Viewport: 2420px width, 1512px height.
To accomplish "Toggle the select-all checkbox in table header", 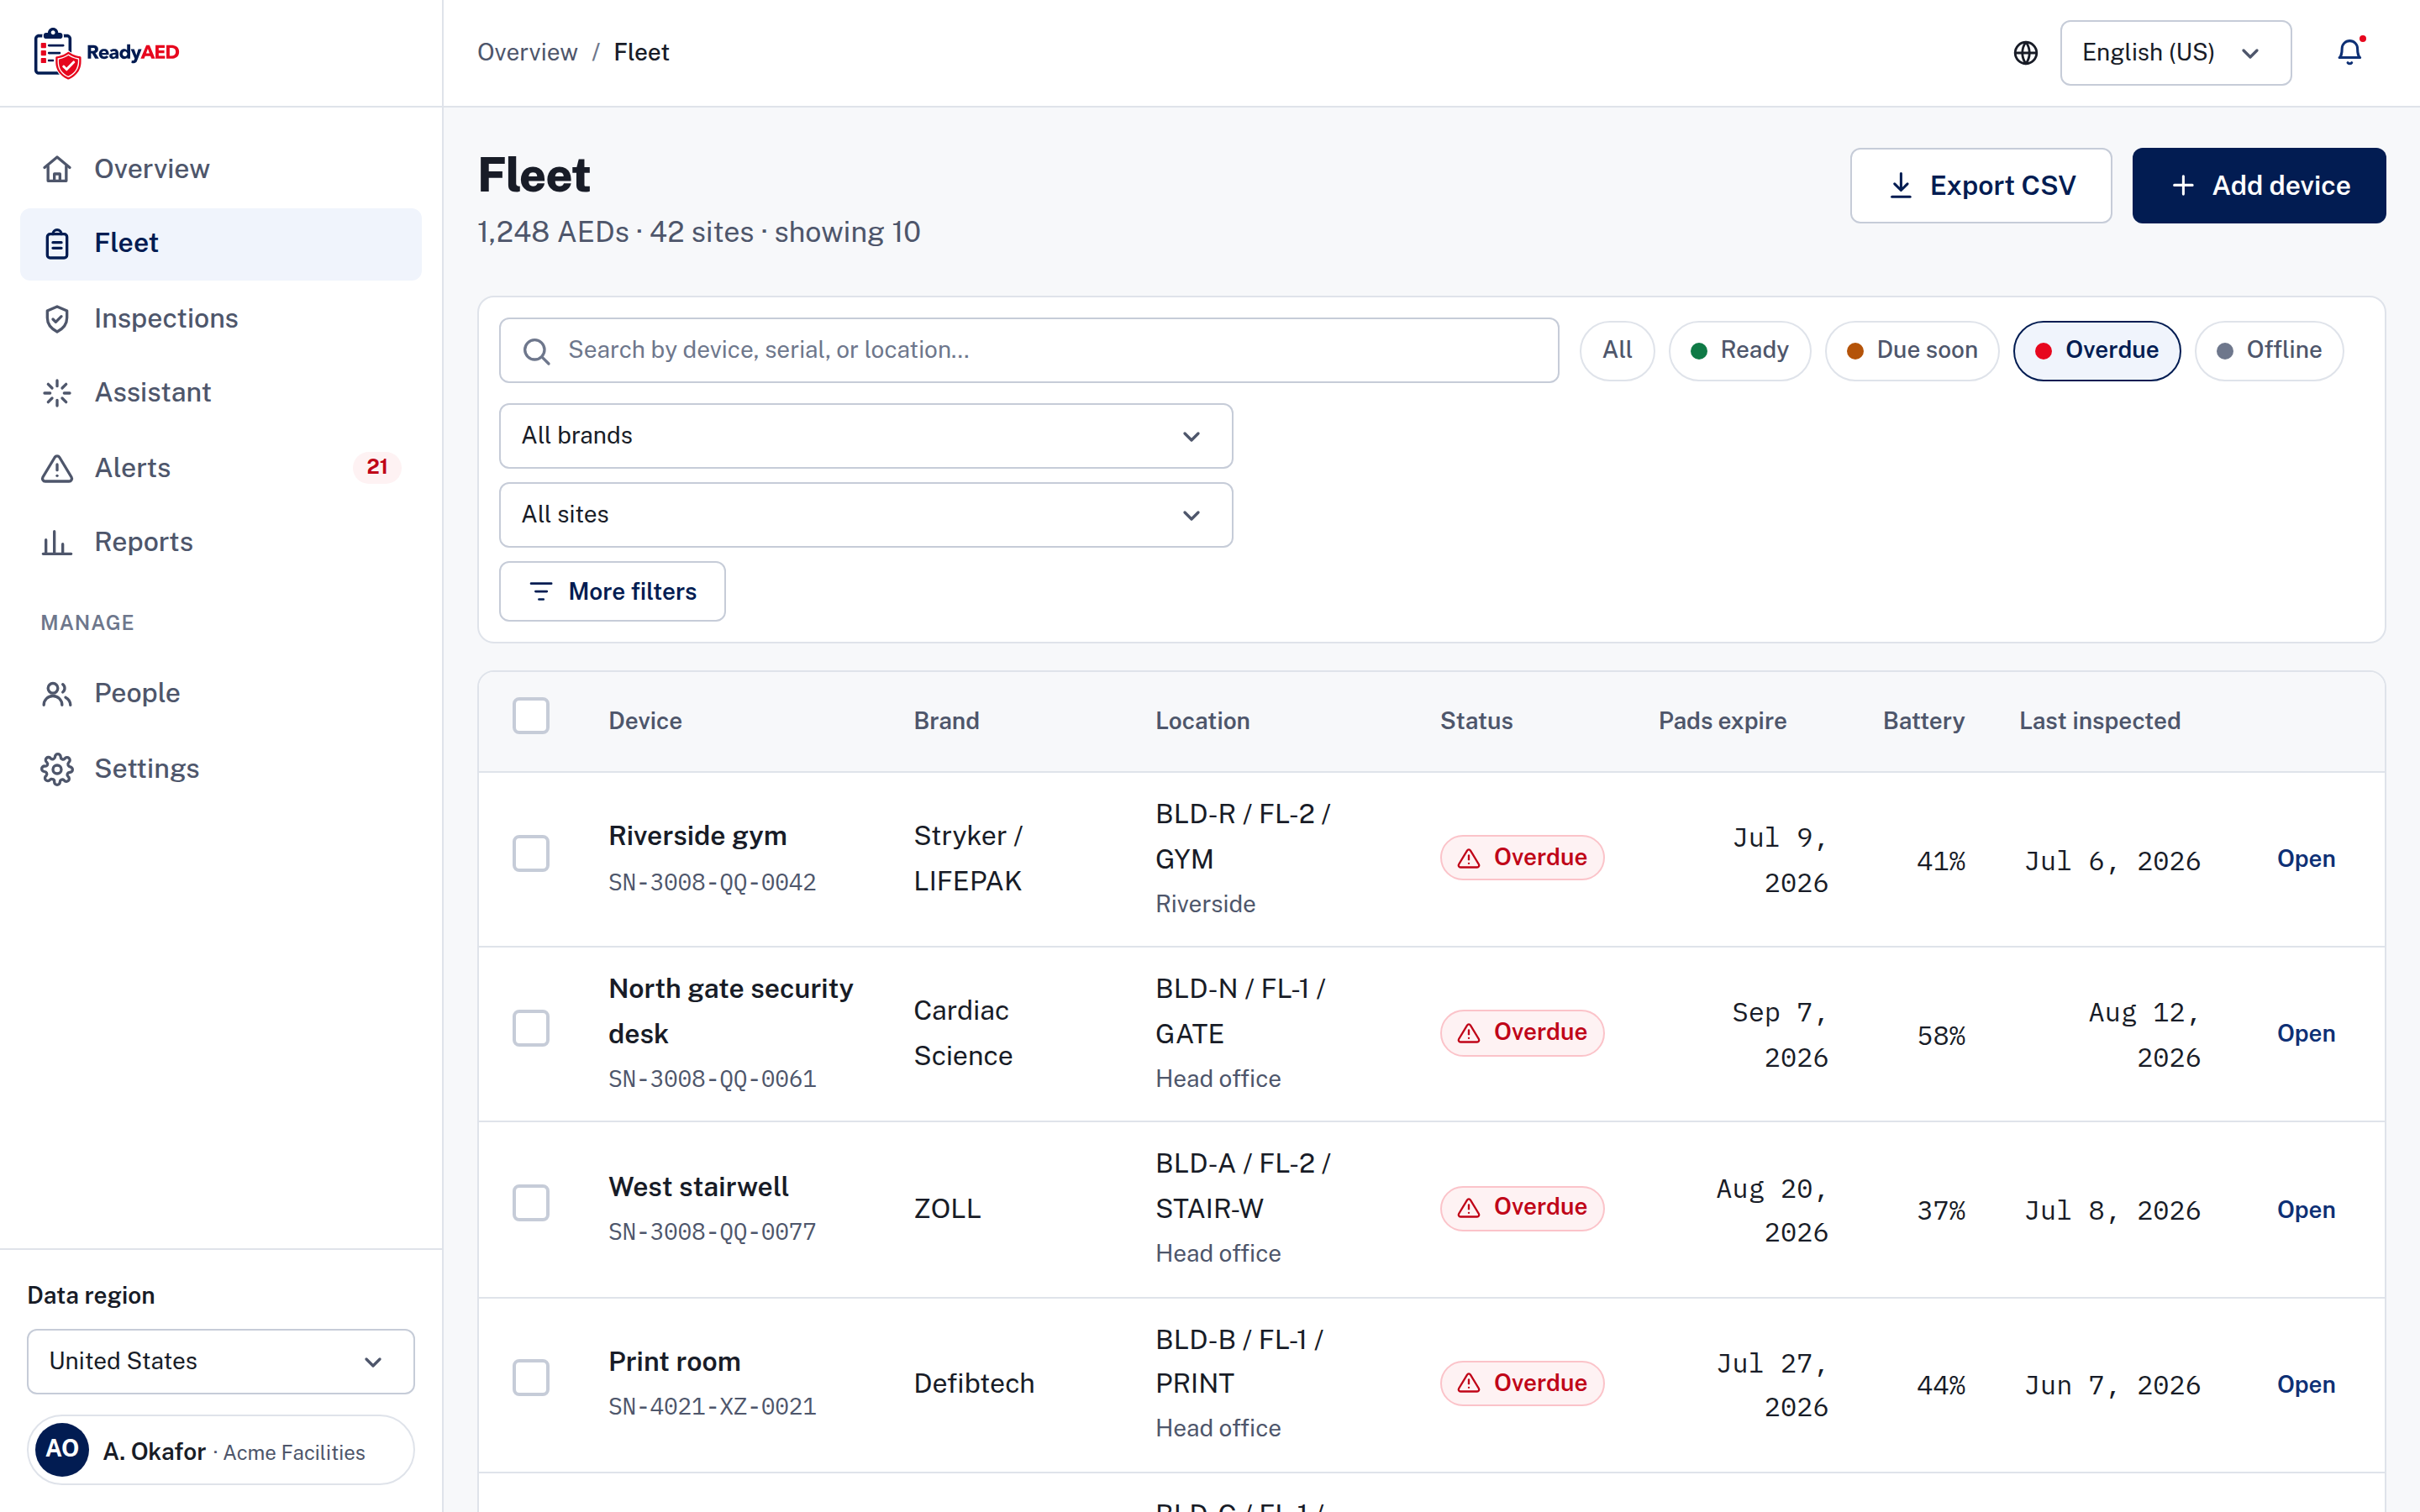I will 531,716.
